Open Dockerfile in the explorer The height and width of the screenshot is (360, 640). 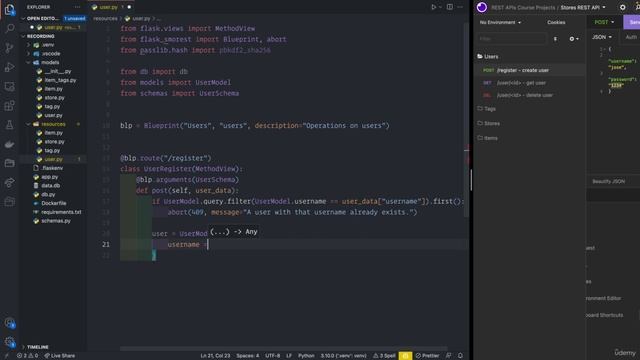54,203
